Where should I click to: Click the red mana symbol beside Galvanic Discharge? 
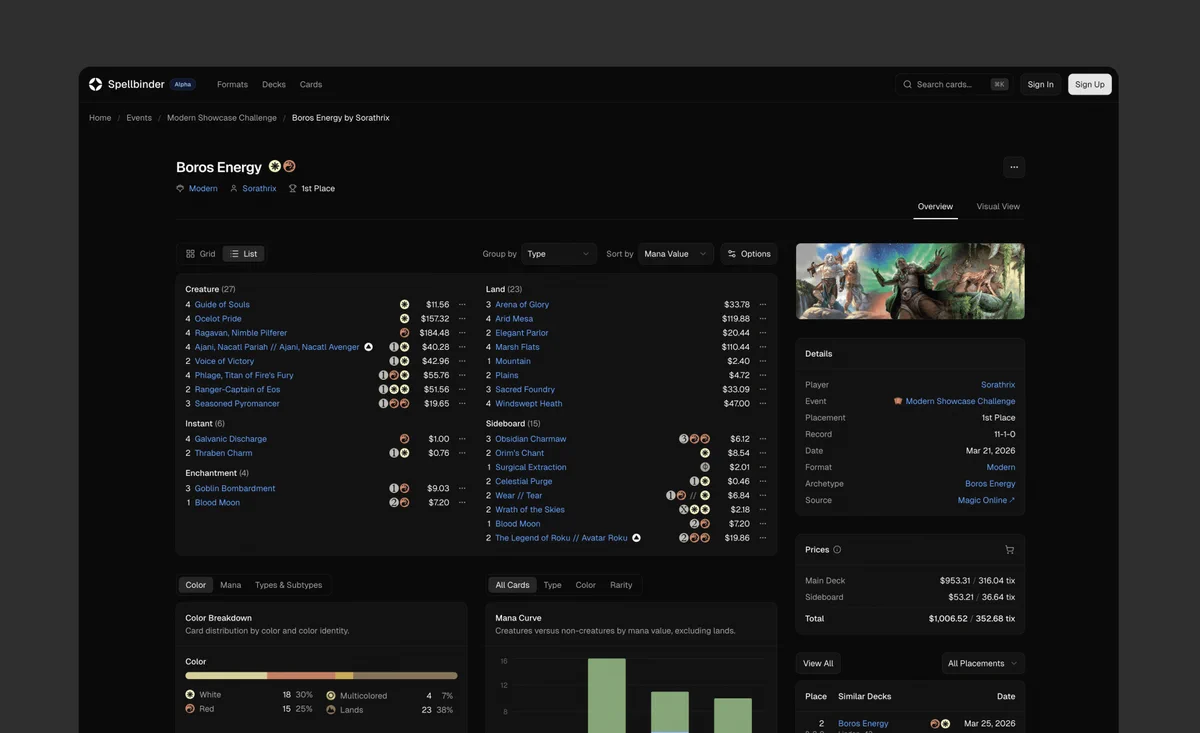(x=404, y=439)
